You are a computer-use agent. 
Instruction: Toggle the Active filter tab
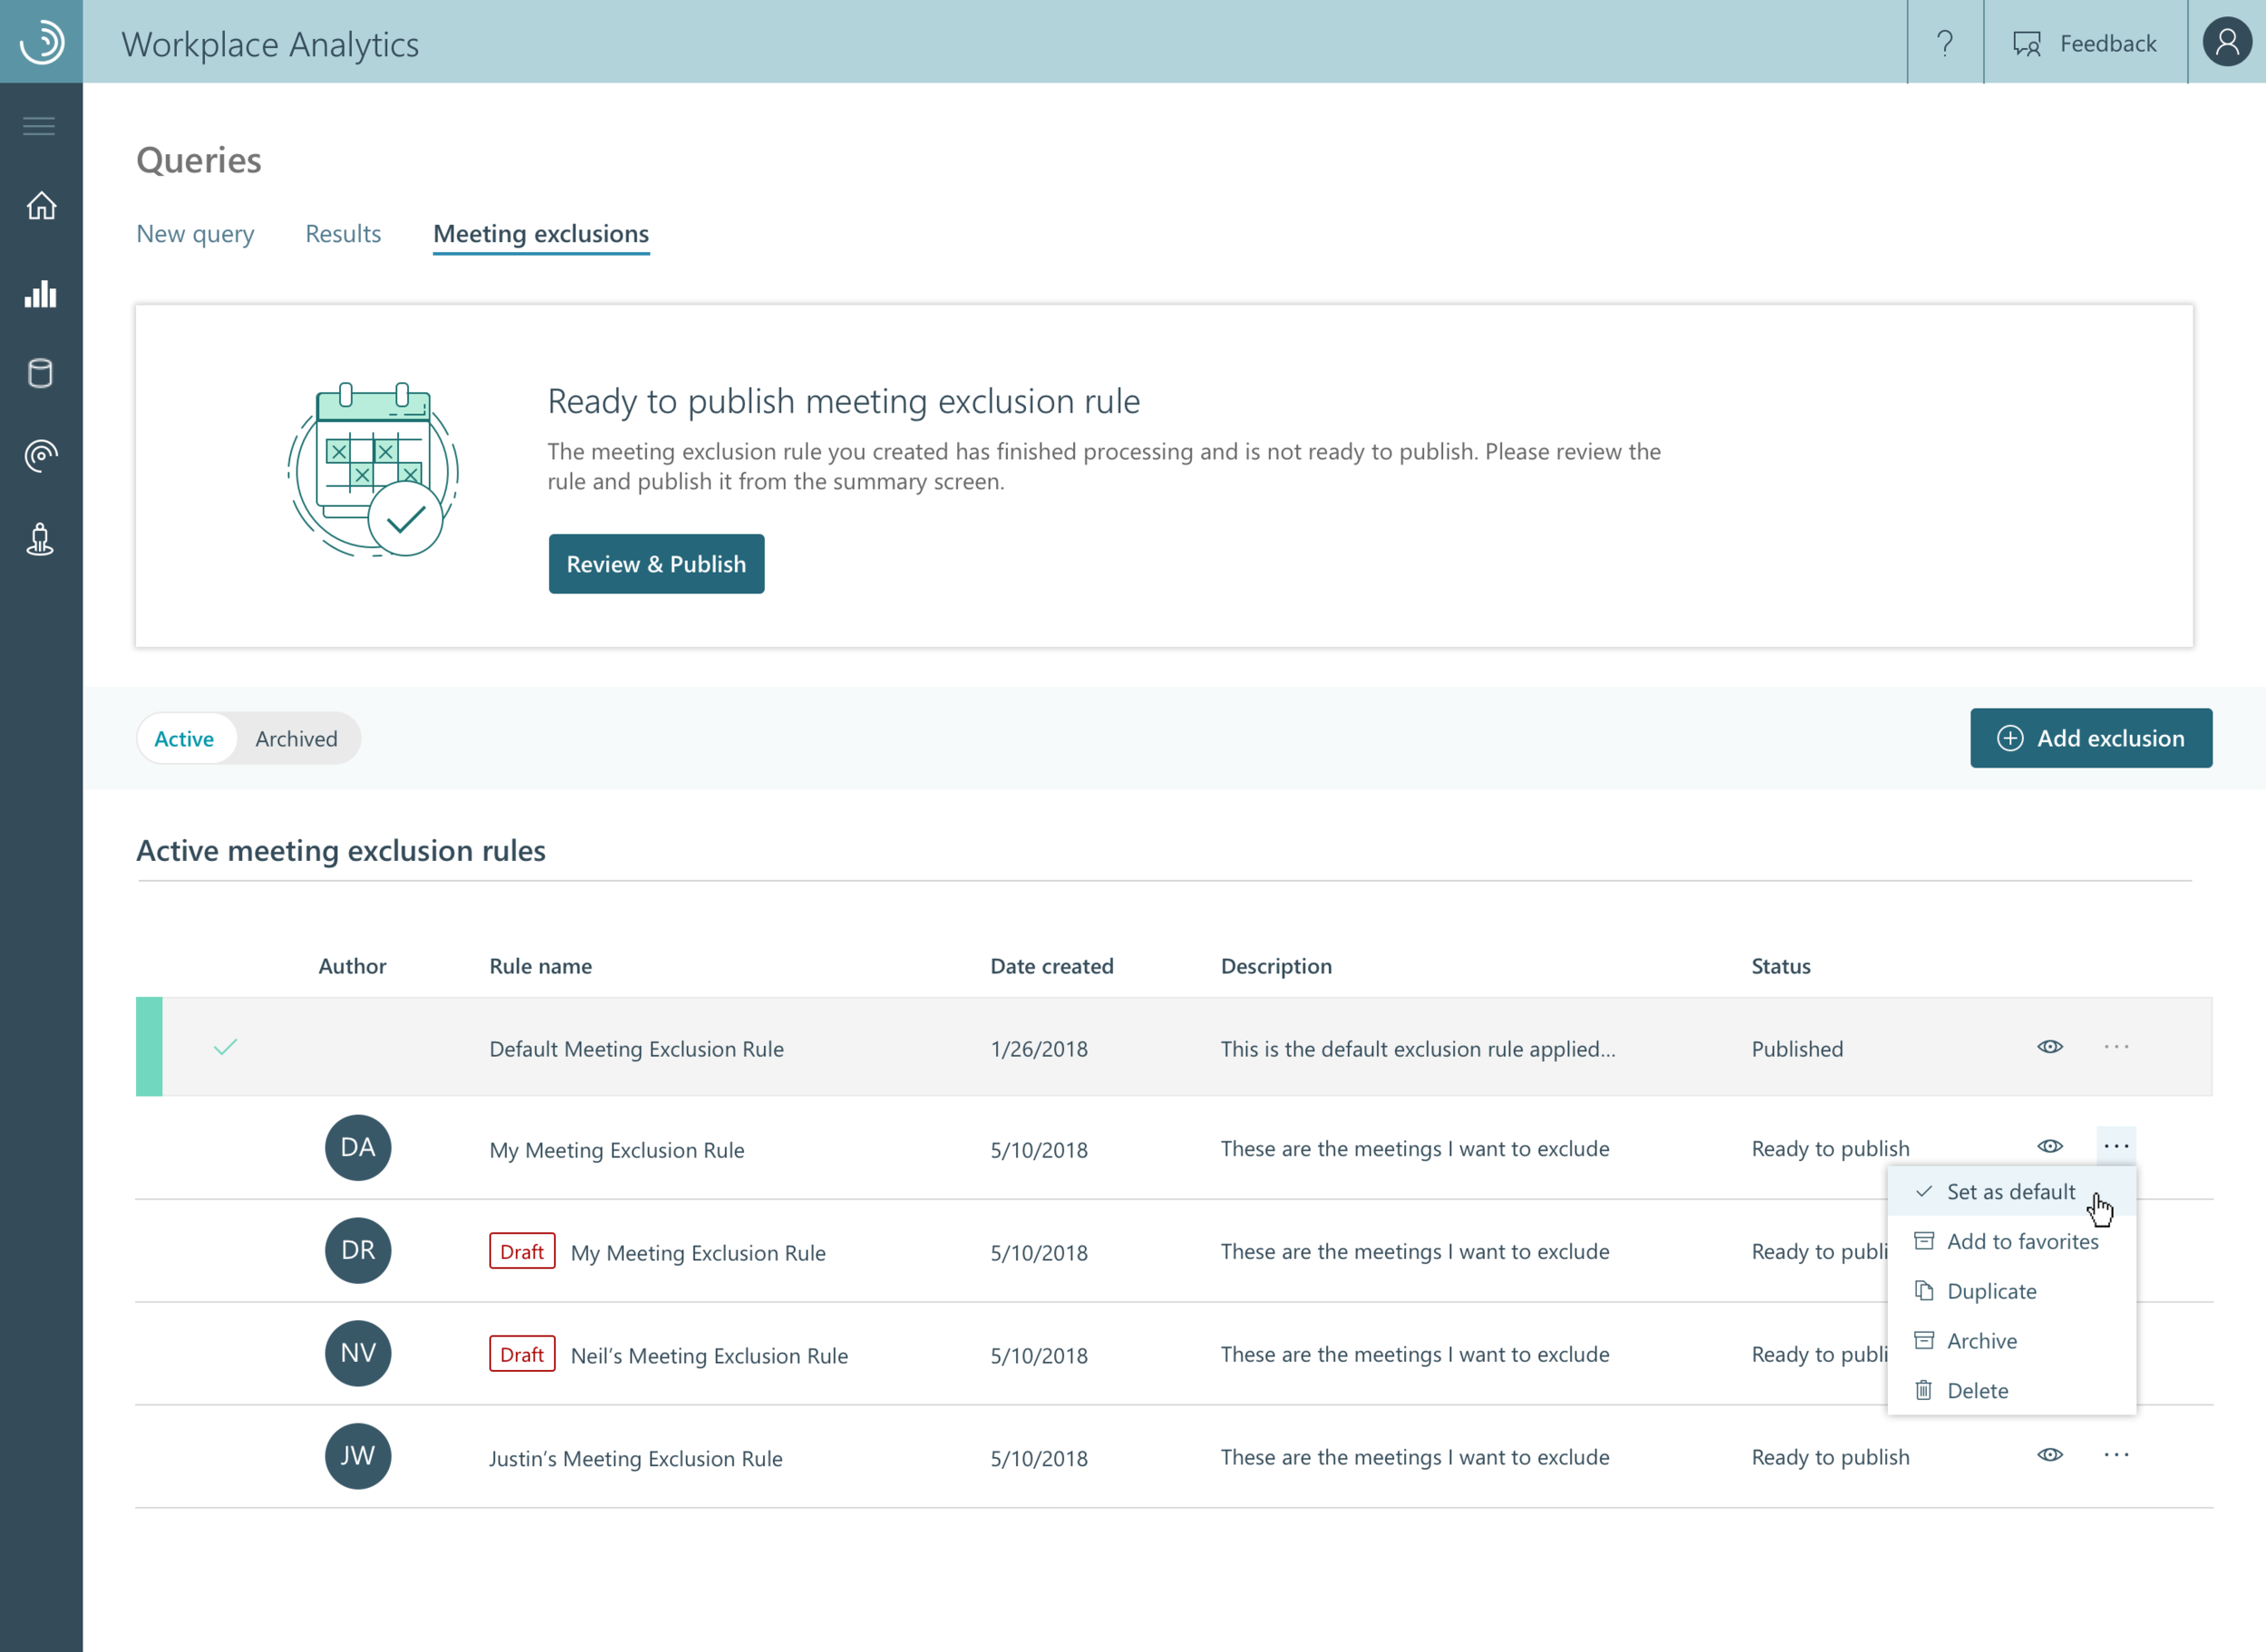click(185, 737)
